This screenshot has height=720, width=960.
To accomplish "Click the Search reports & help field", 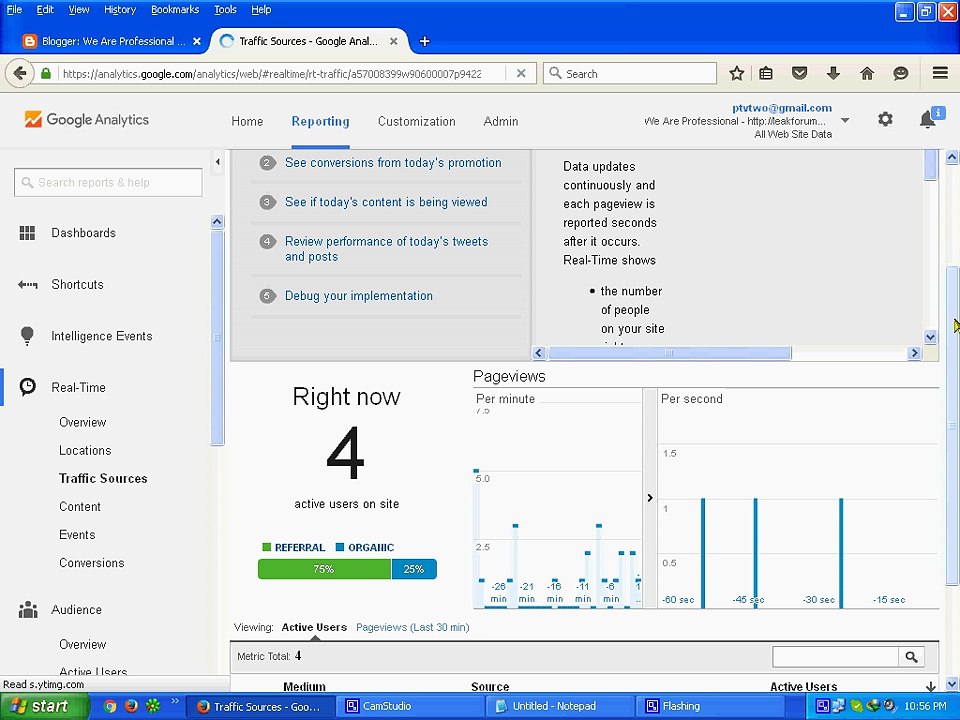I will 108,182.
